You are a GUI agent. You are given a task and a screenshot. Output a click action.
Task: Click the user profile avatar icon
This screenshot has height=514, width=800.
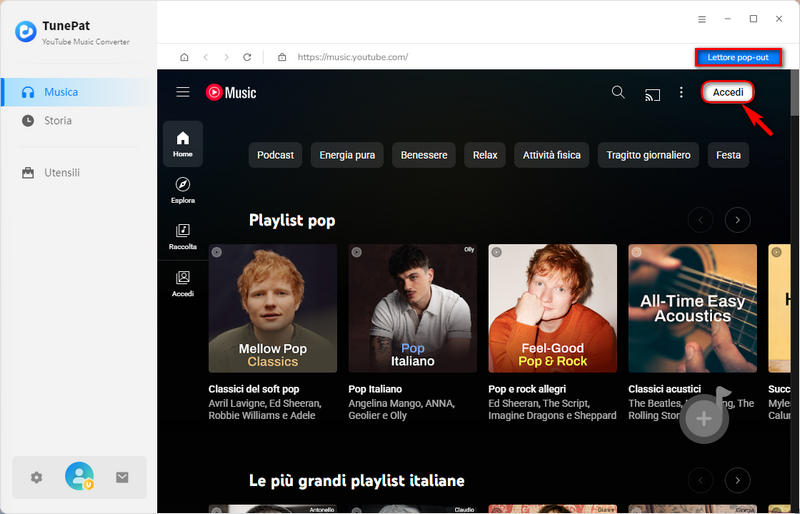(79, 476)
